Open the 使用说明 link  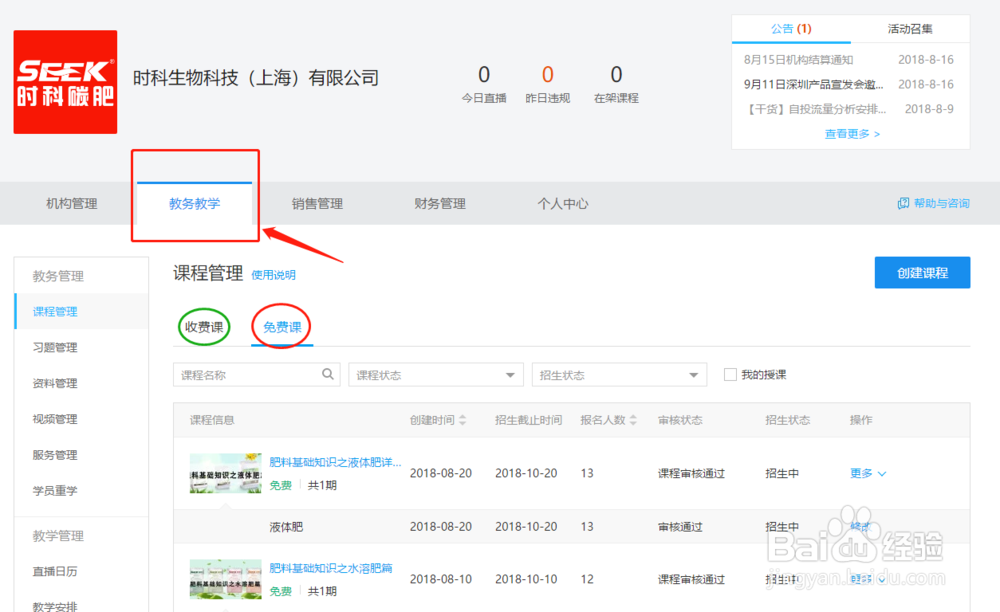tap(273, 275)
